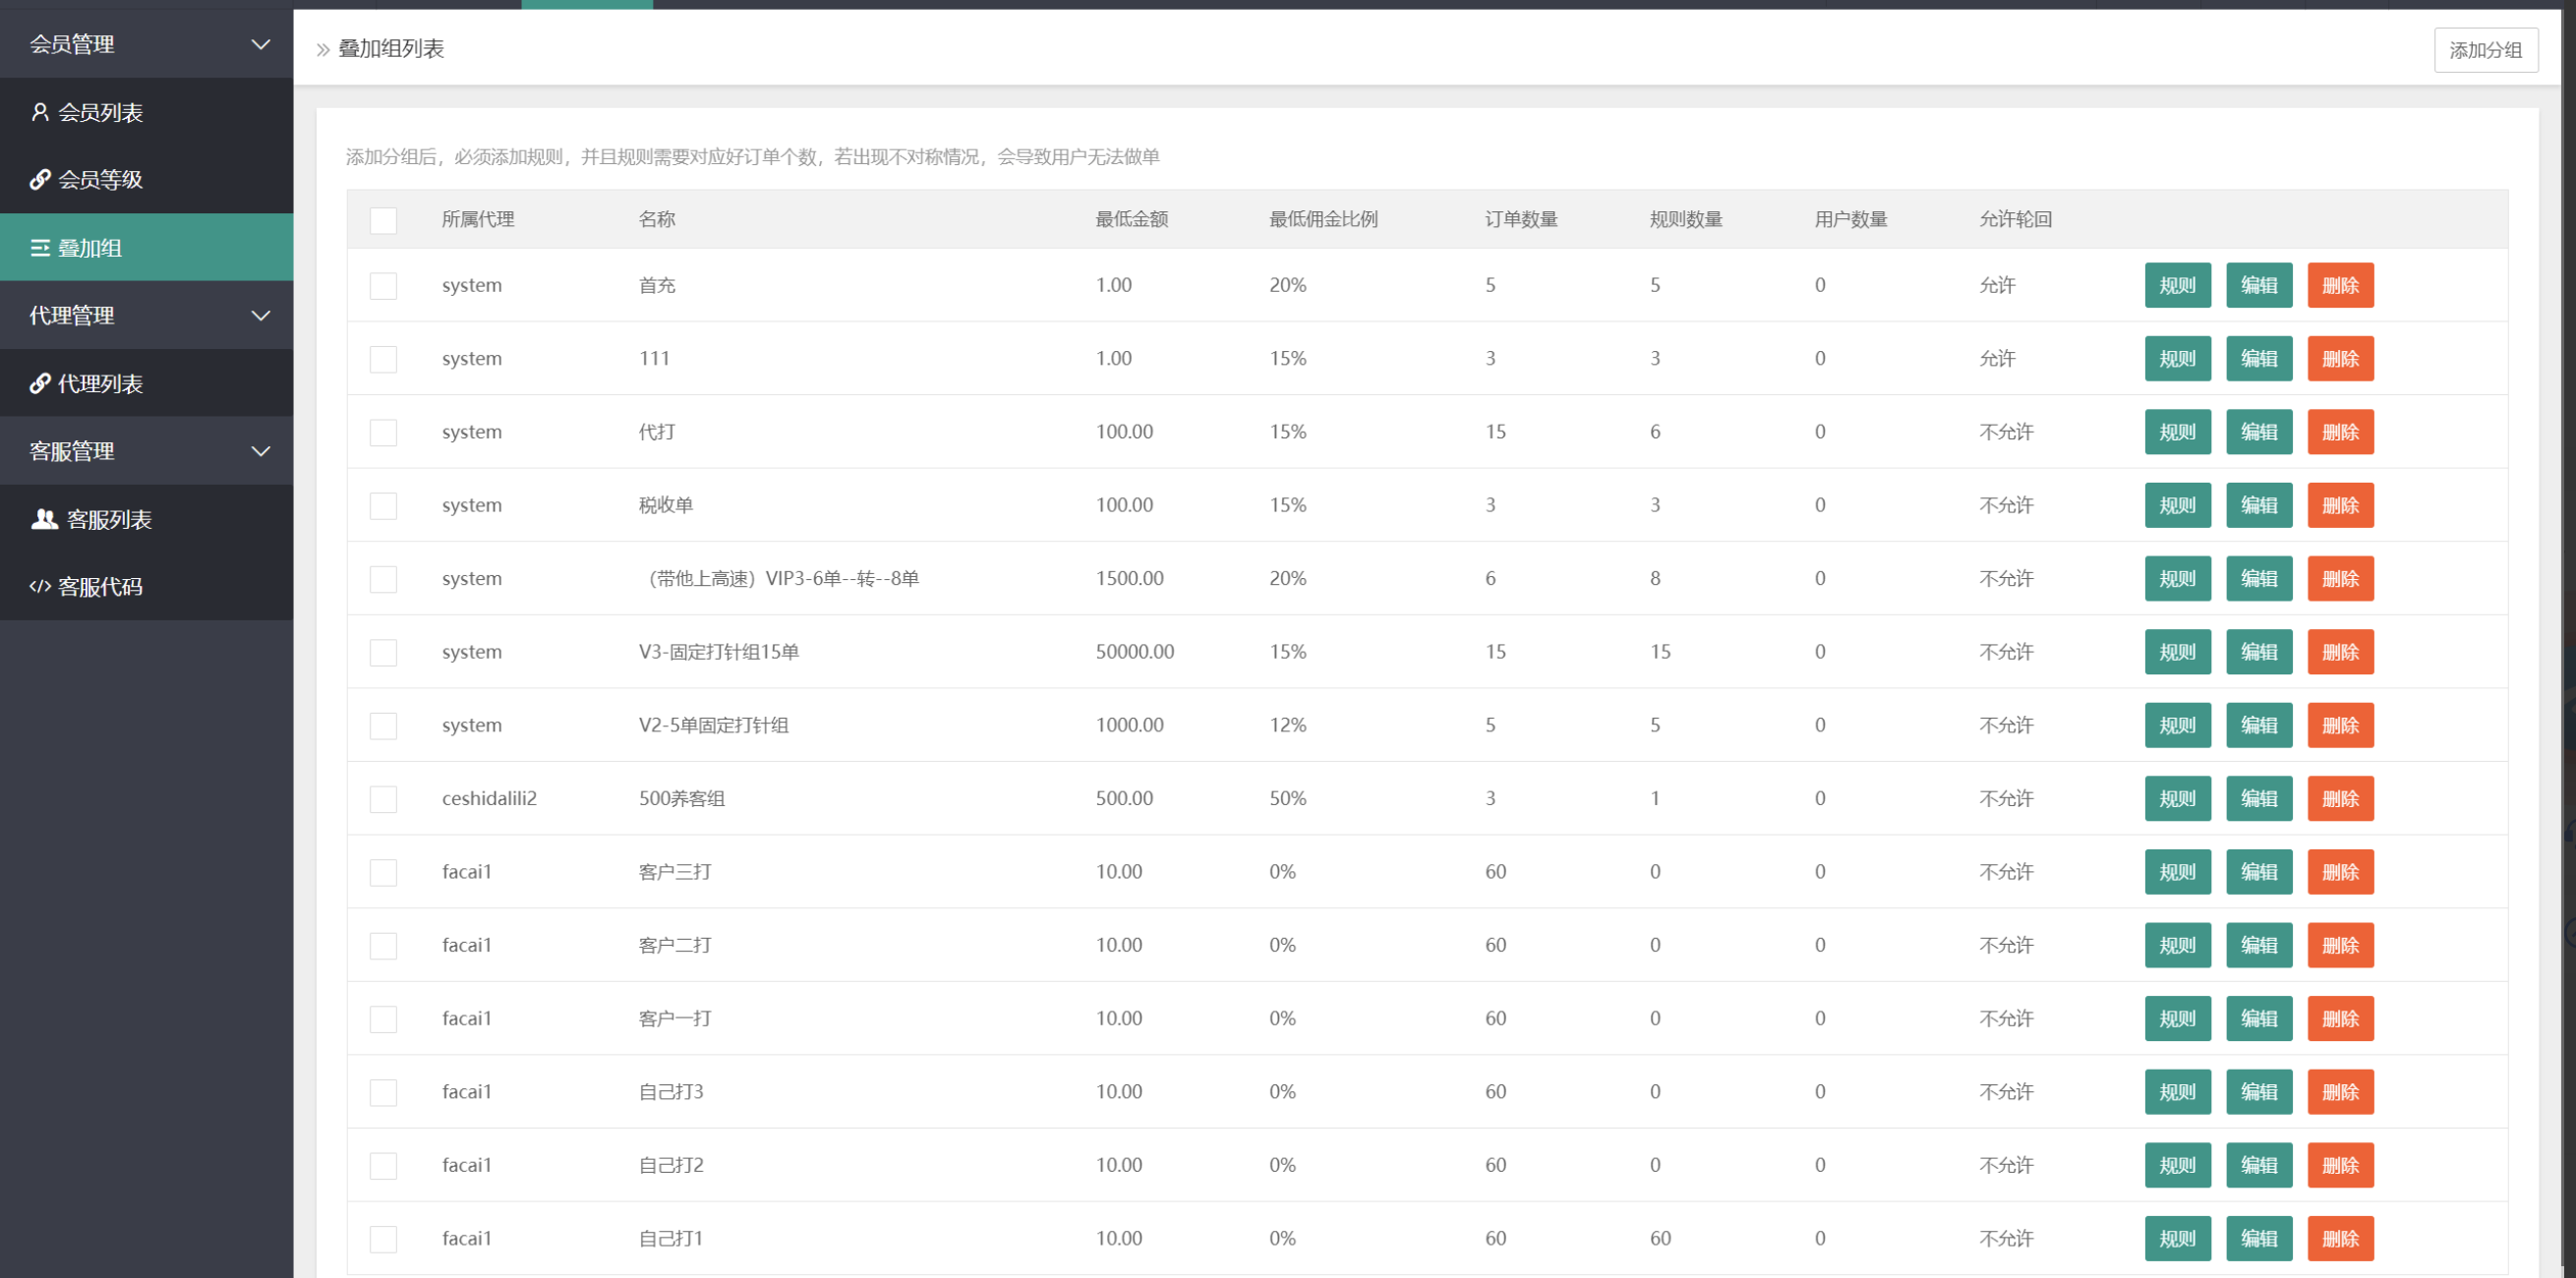Screen dimensions: 2576x1278
Task: Toggle the 客服管理 section chevron
Action: pos(261,451)
